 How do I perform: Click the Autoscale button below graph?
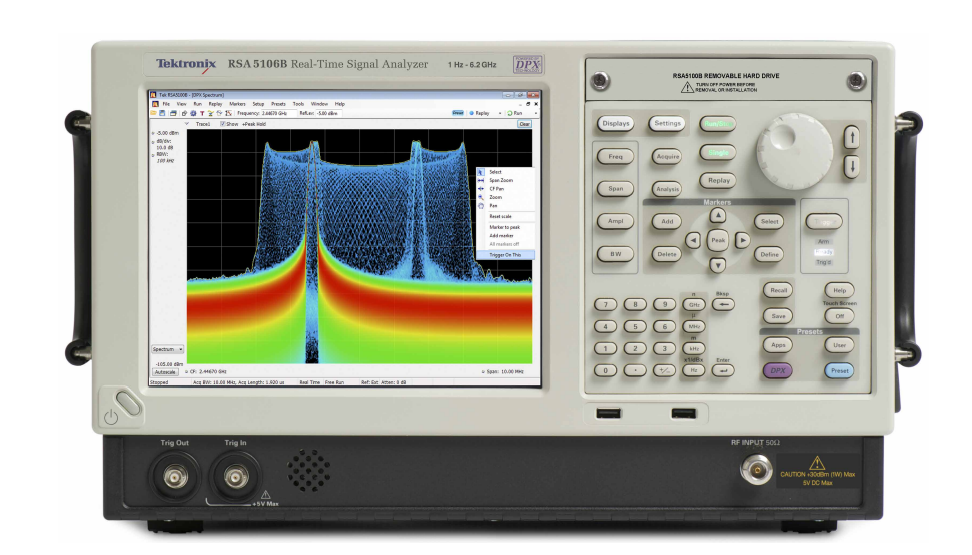pyautogui.click(x=166, y=372)
